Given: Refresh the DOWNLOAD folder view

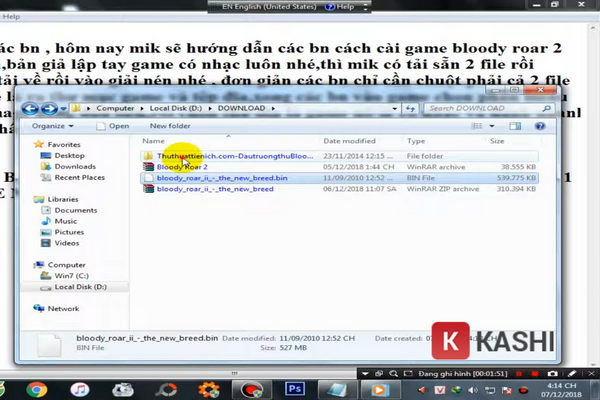Looking at the screenshot, I should tap(411, 109).
